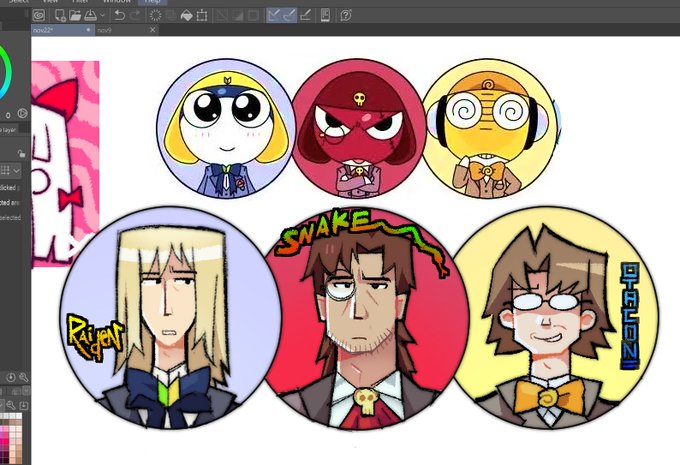This screenshot has height=465, width=680.
Task: Open the smartphone connection icon
Action: (x=325, y=16)
